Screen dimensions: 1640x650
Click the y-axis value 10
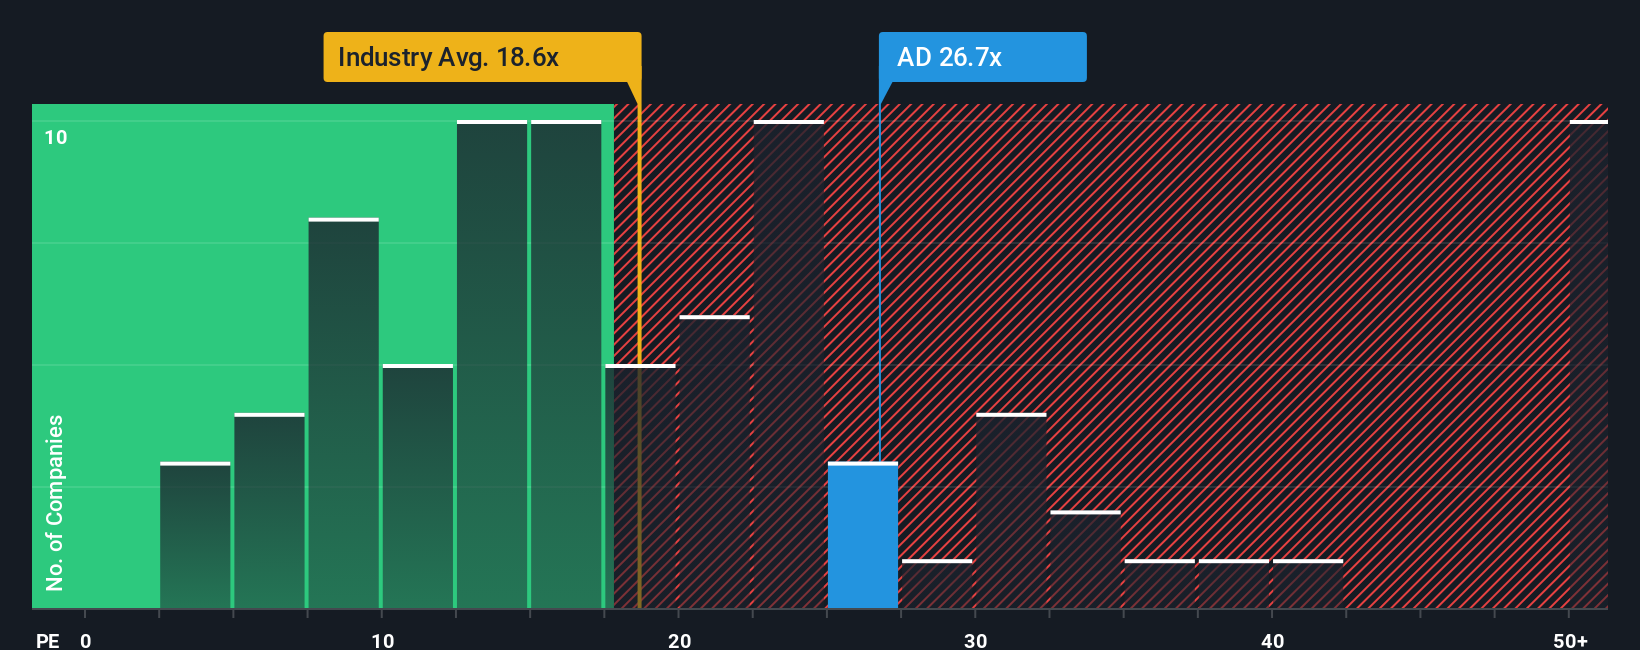click(56, 137)
